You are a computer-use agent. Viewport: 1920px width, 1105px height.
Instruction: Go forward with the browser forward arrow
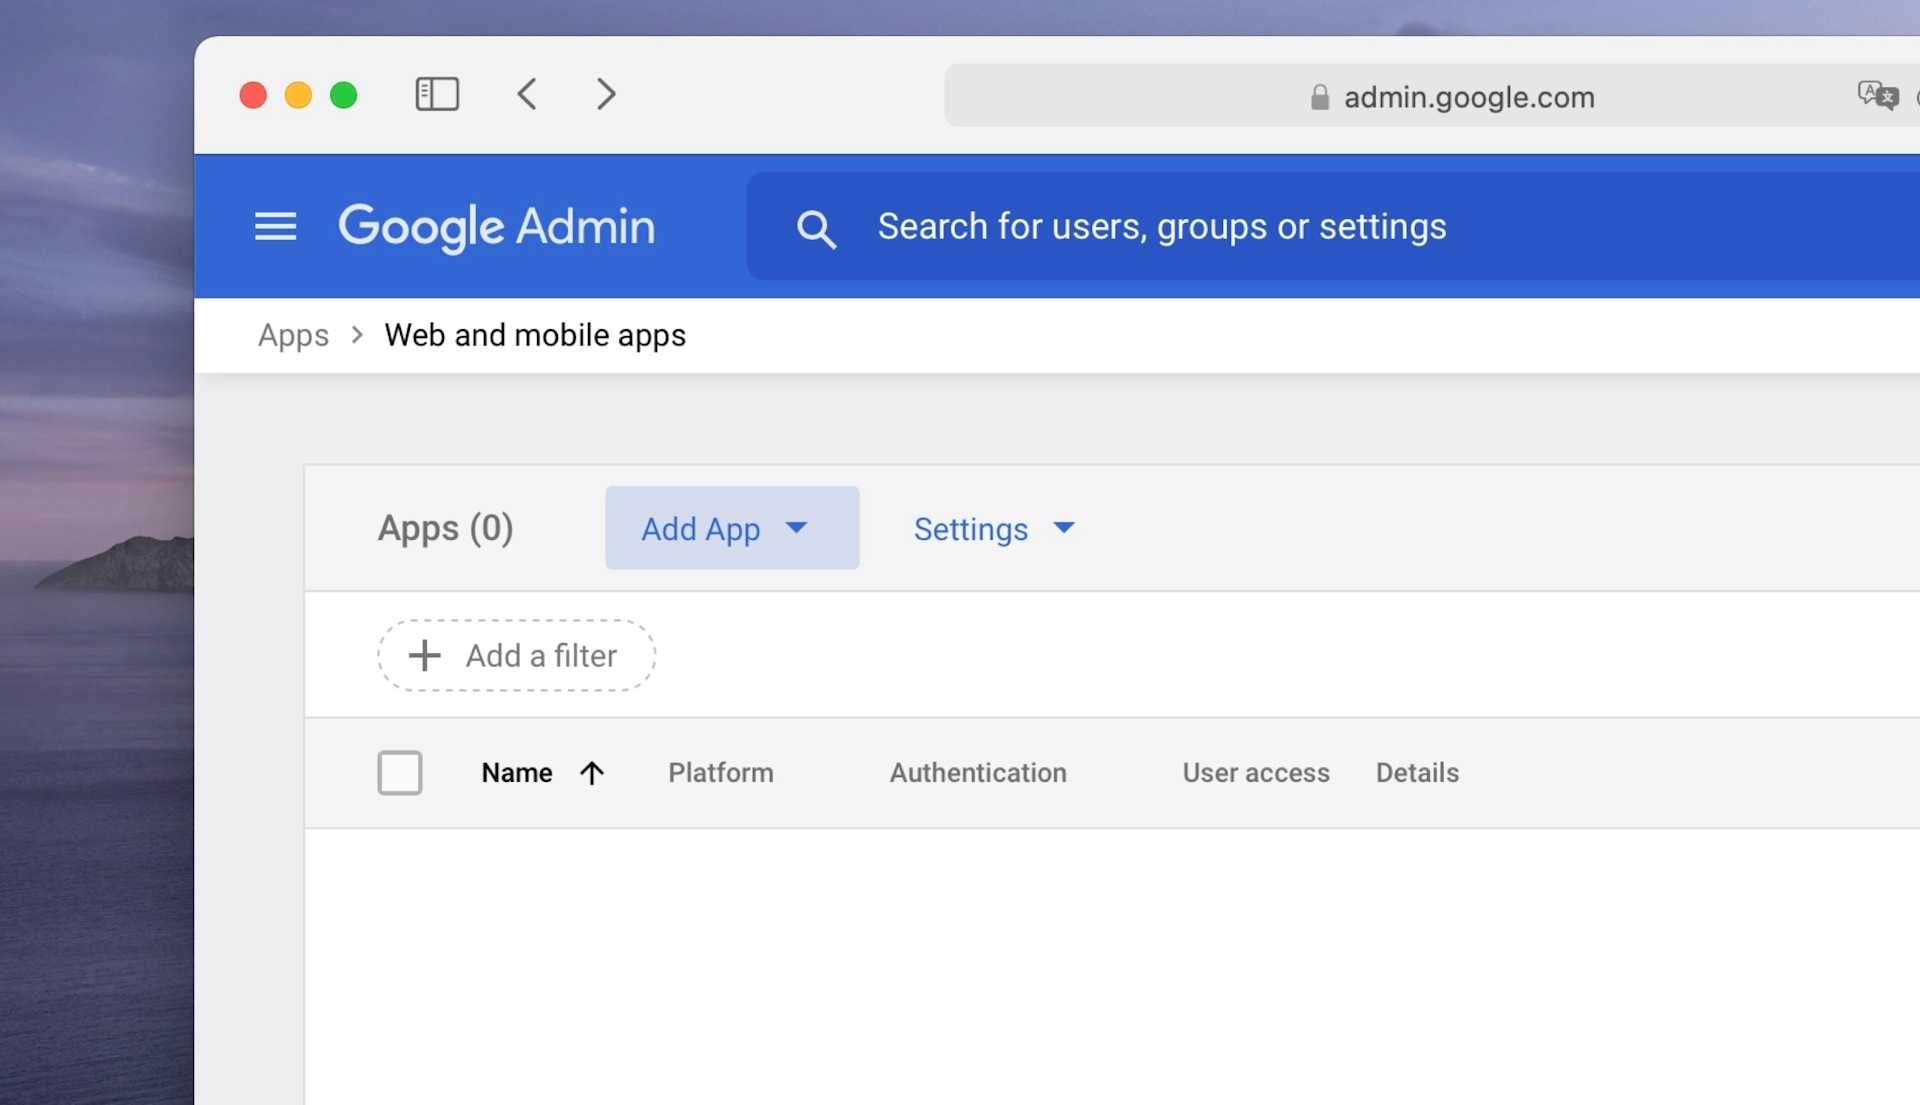(606, 94)
